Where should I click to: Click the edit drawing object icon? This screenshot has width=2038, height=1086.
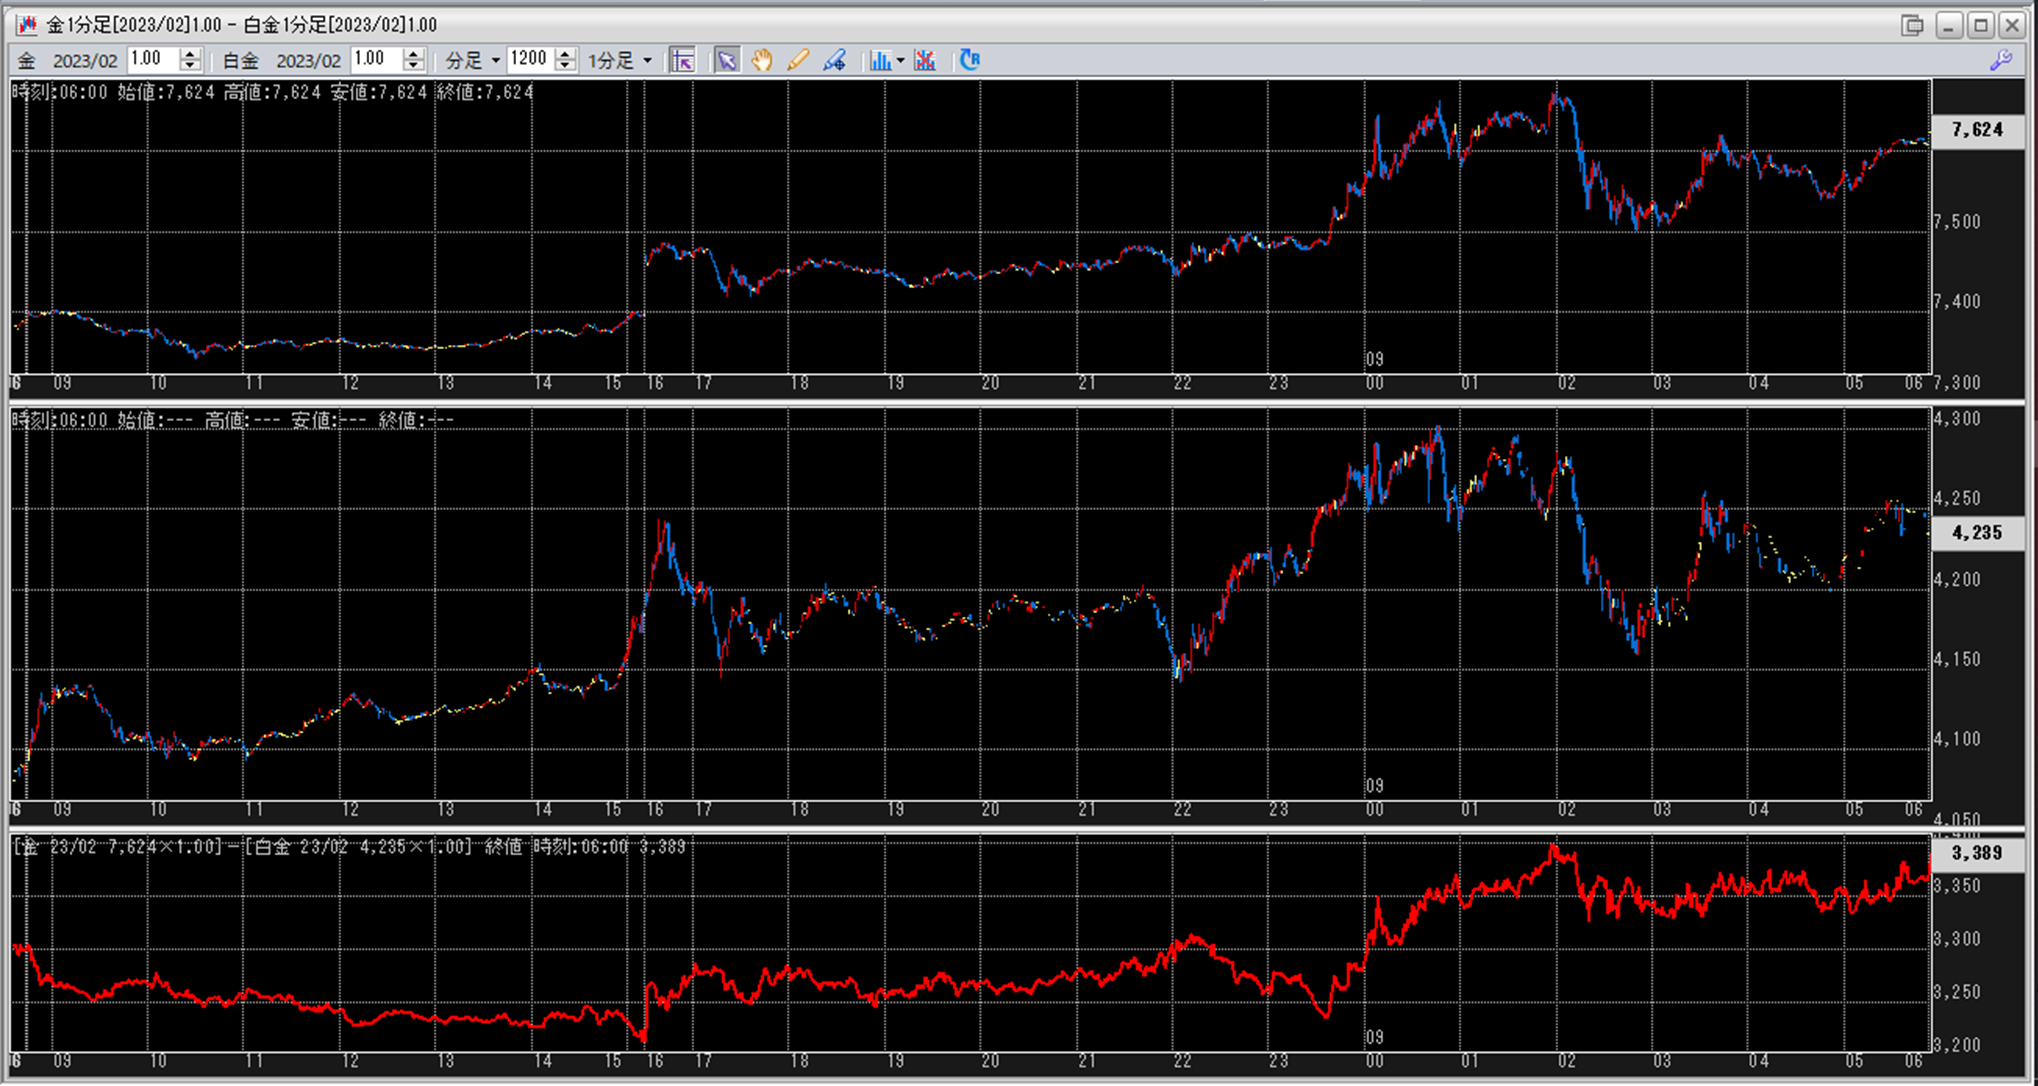click(834, 60)
